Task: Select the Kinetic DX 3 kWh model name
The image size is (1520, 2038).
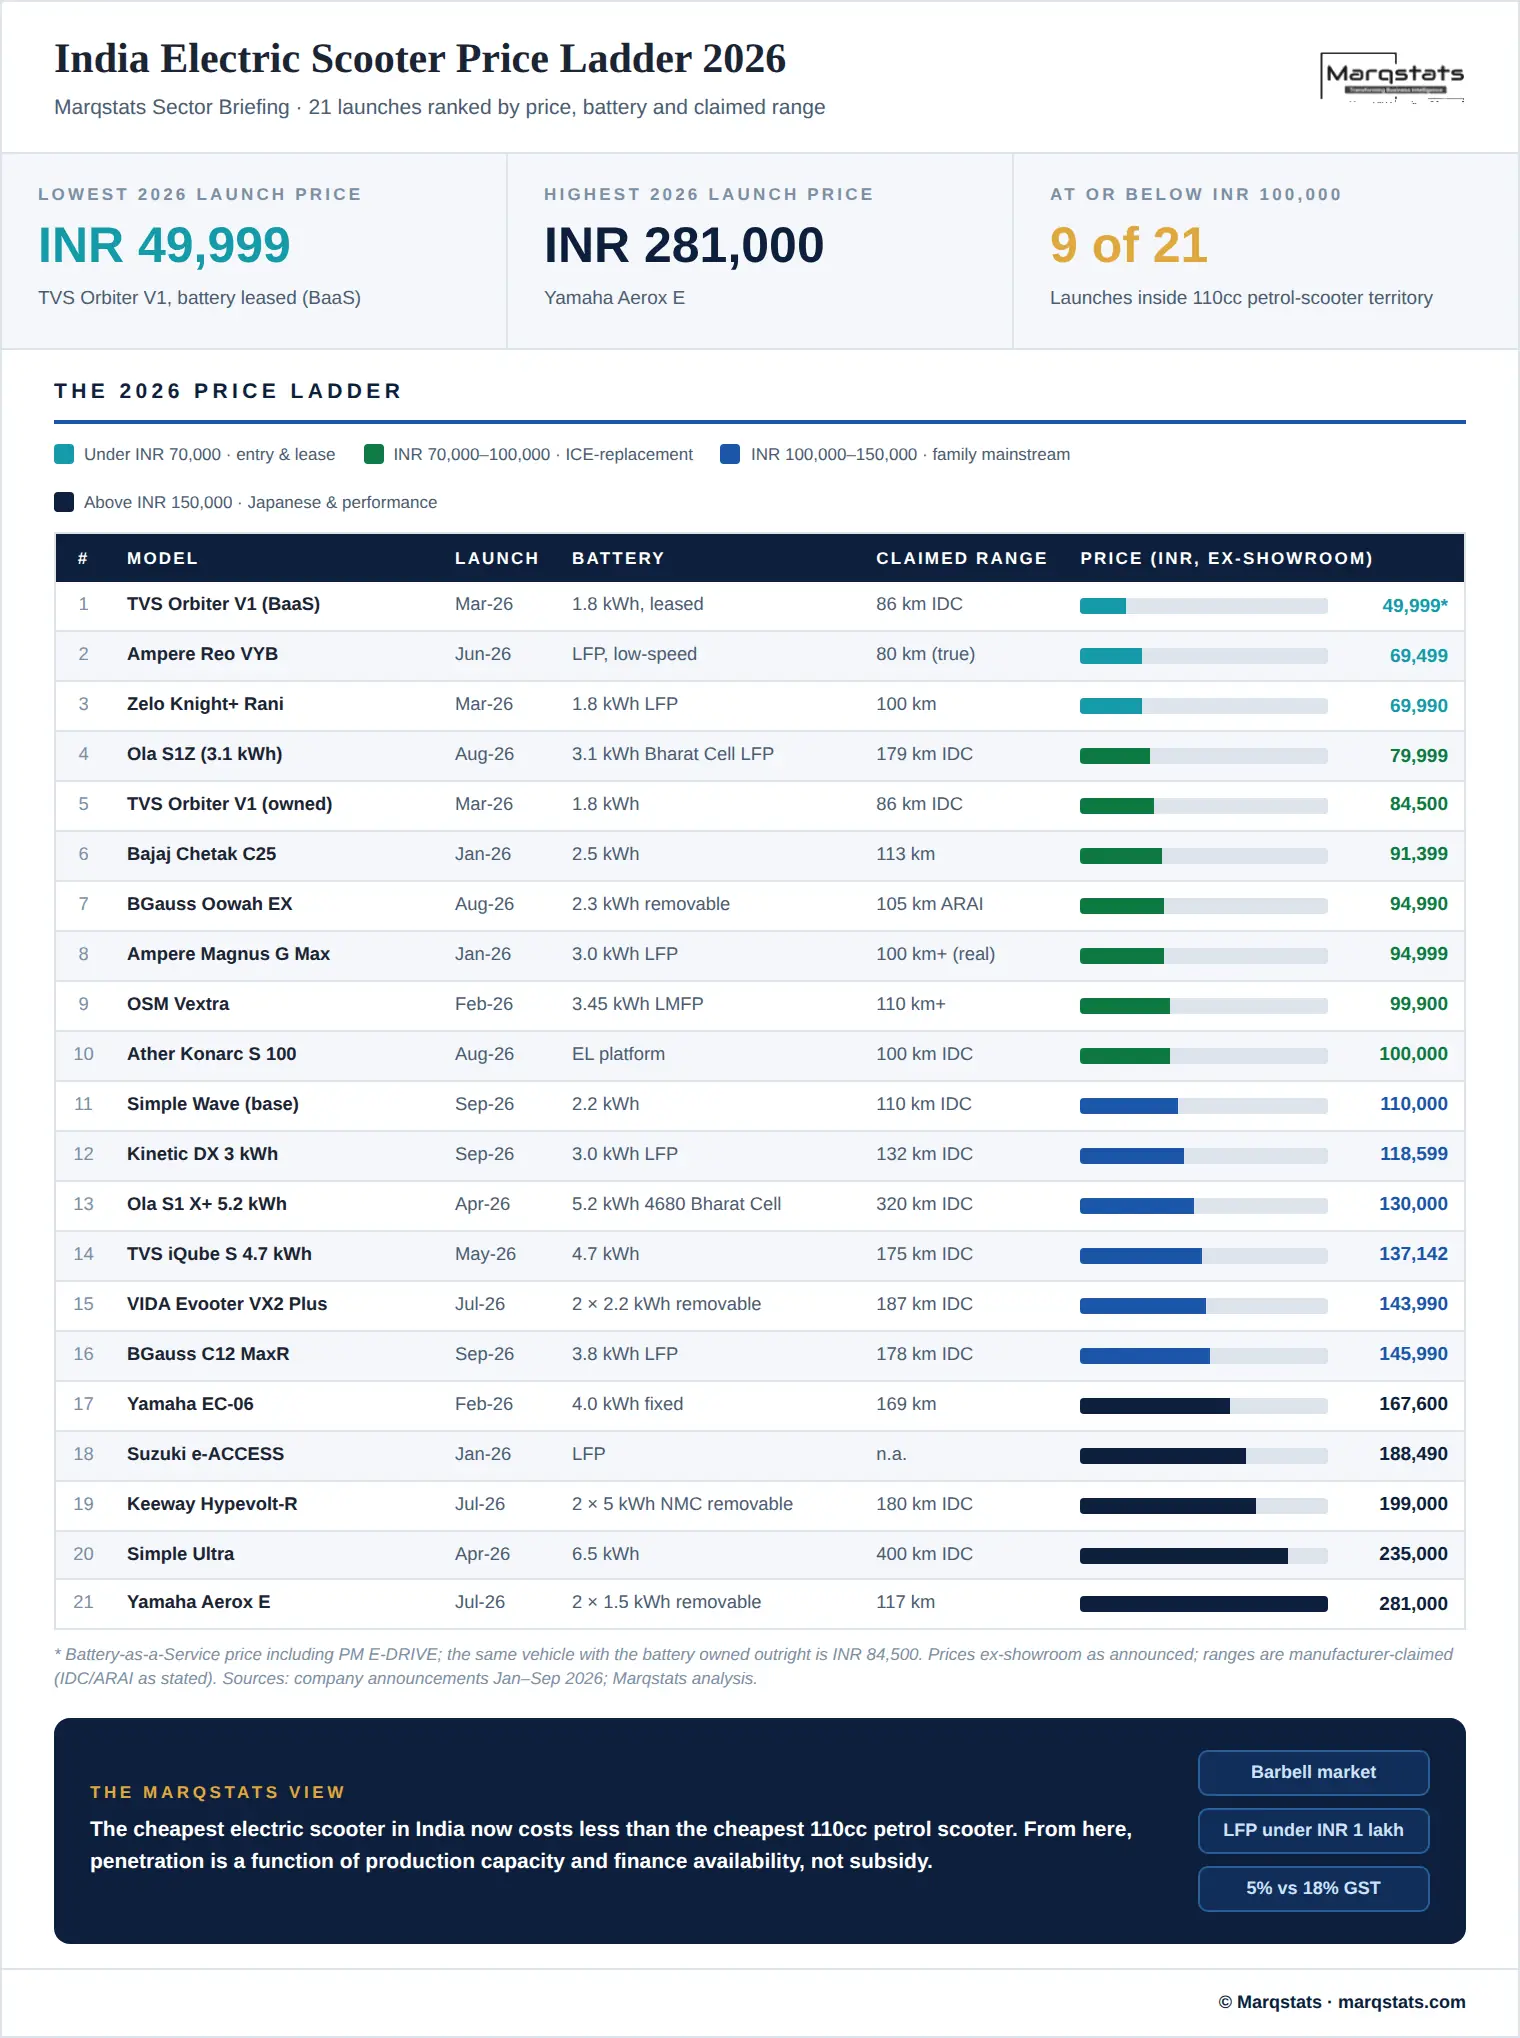Action: pos(202,1154)
